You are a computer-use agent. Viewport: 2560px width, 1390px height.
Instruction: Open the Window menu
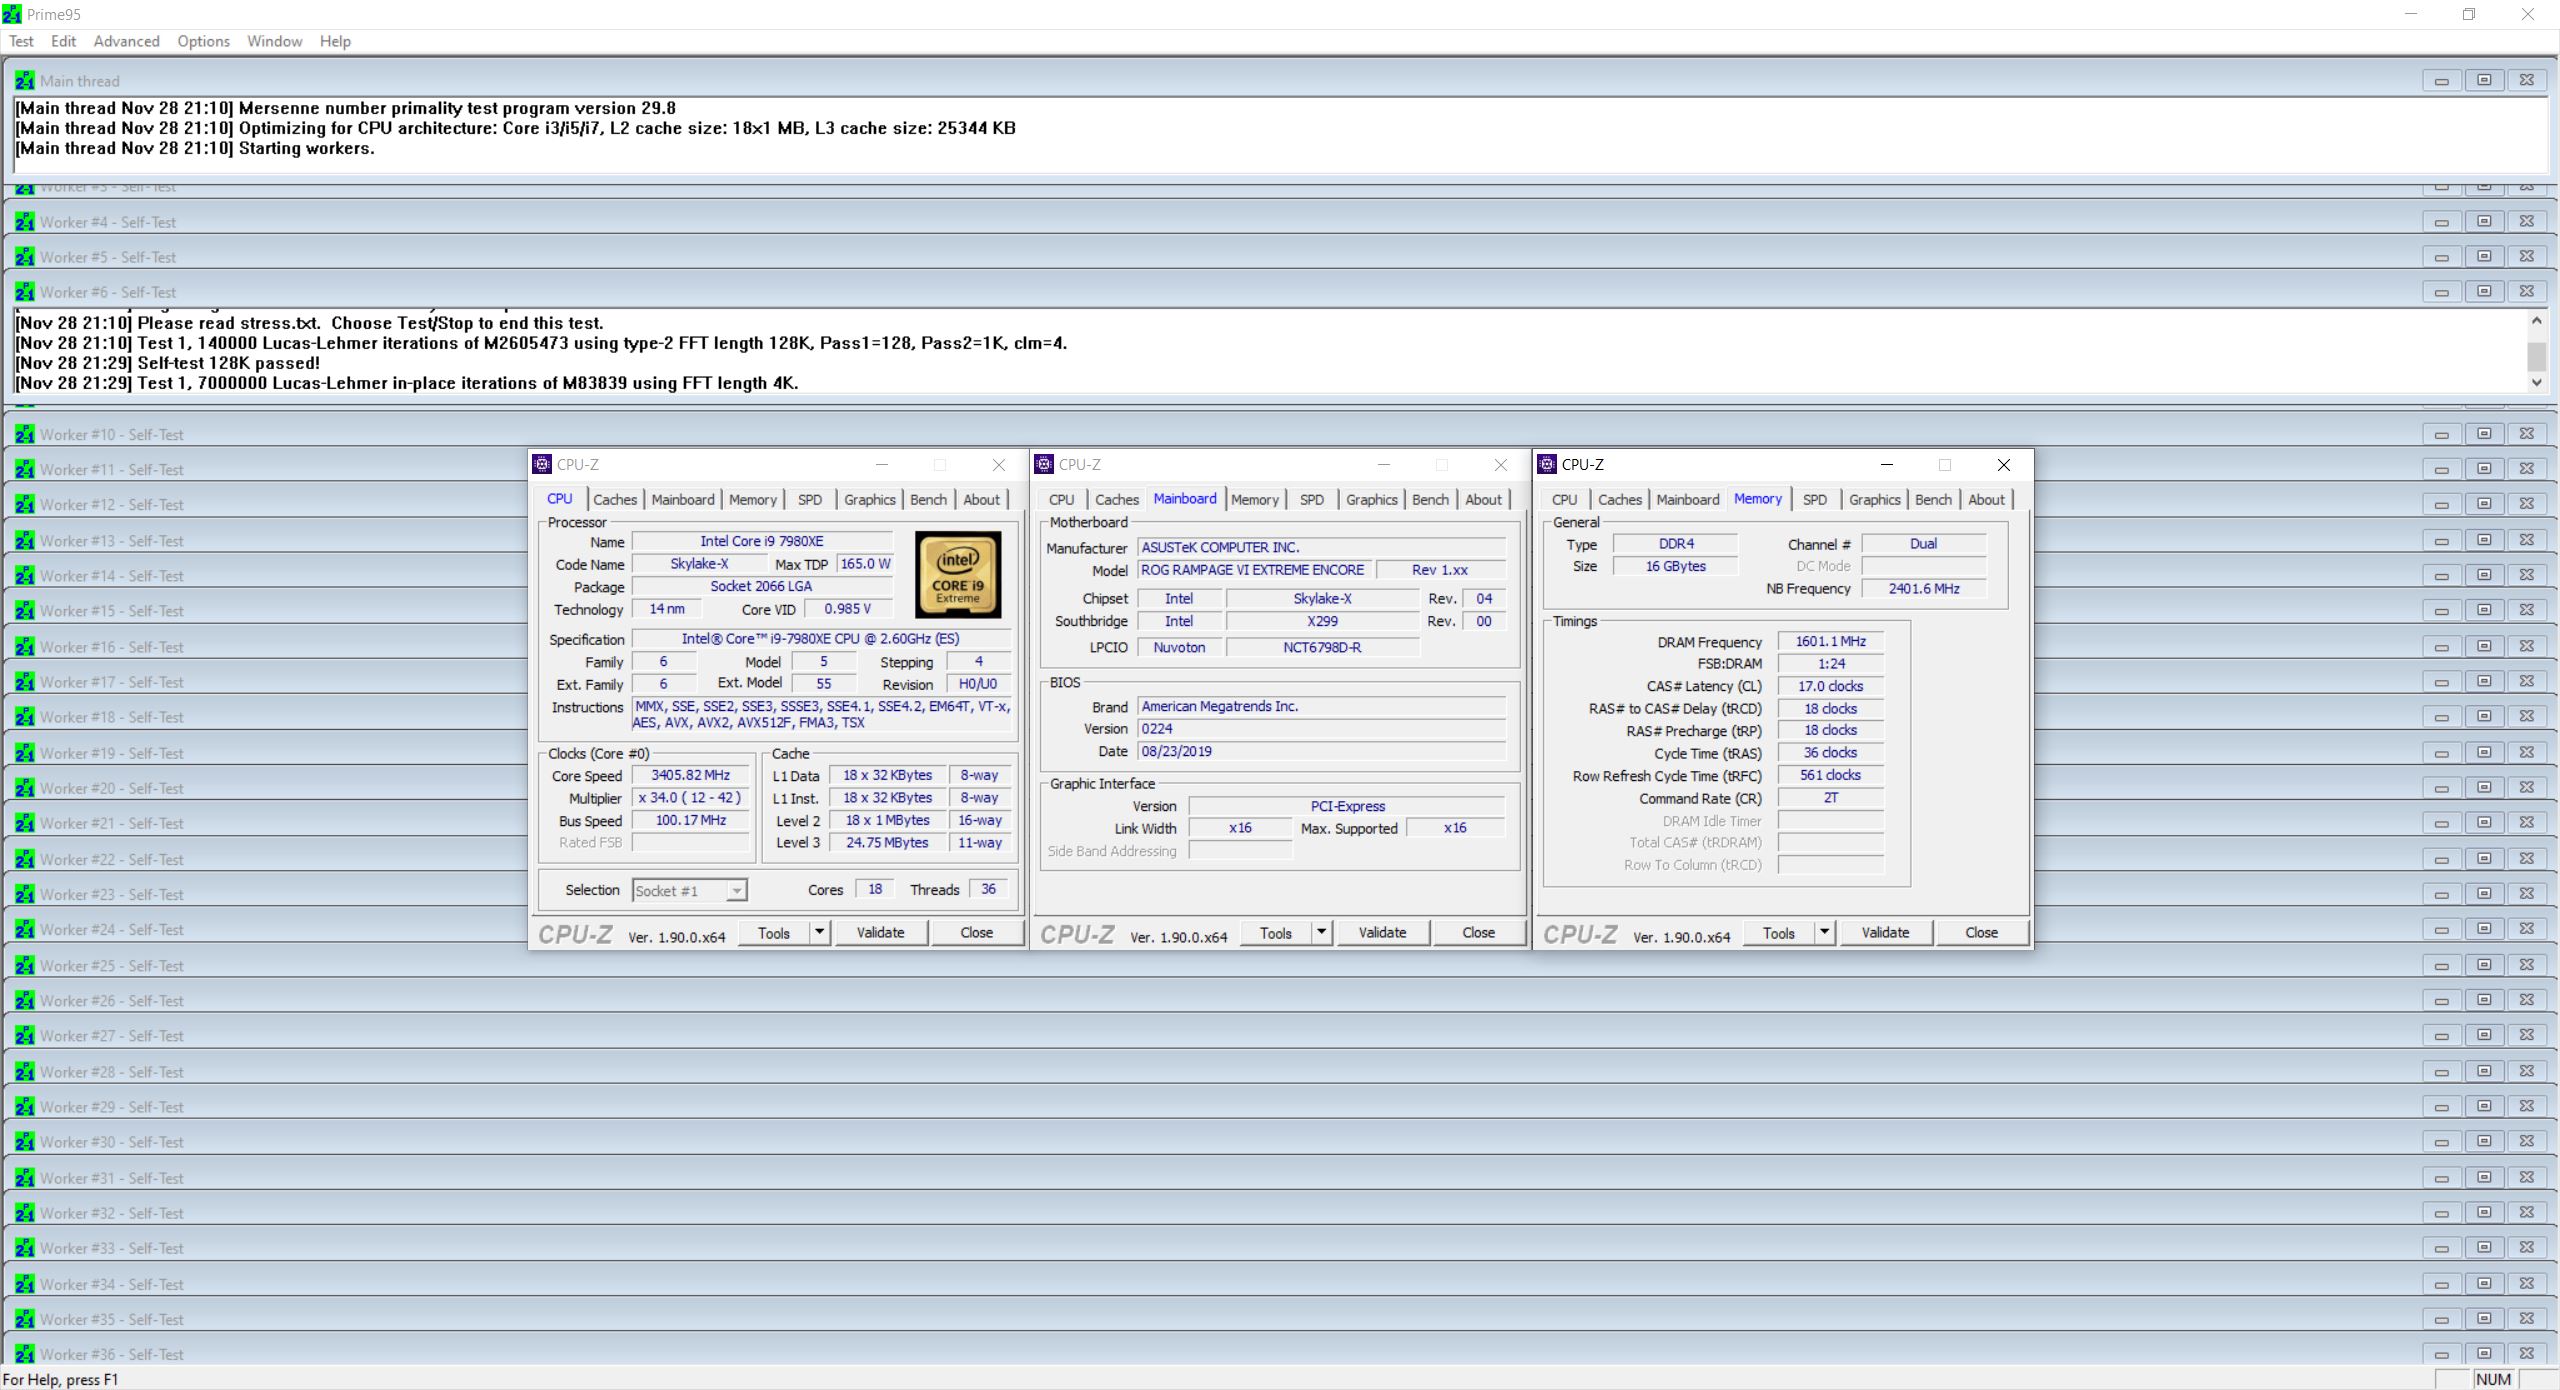[x=274, y=41]
